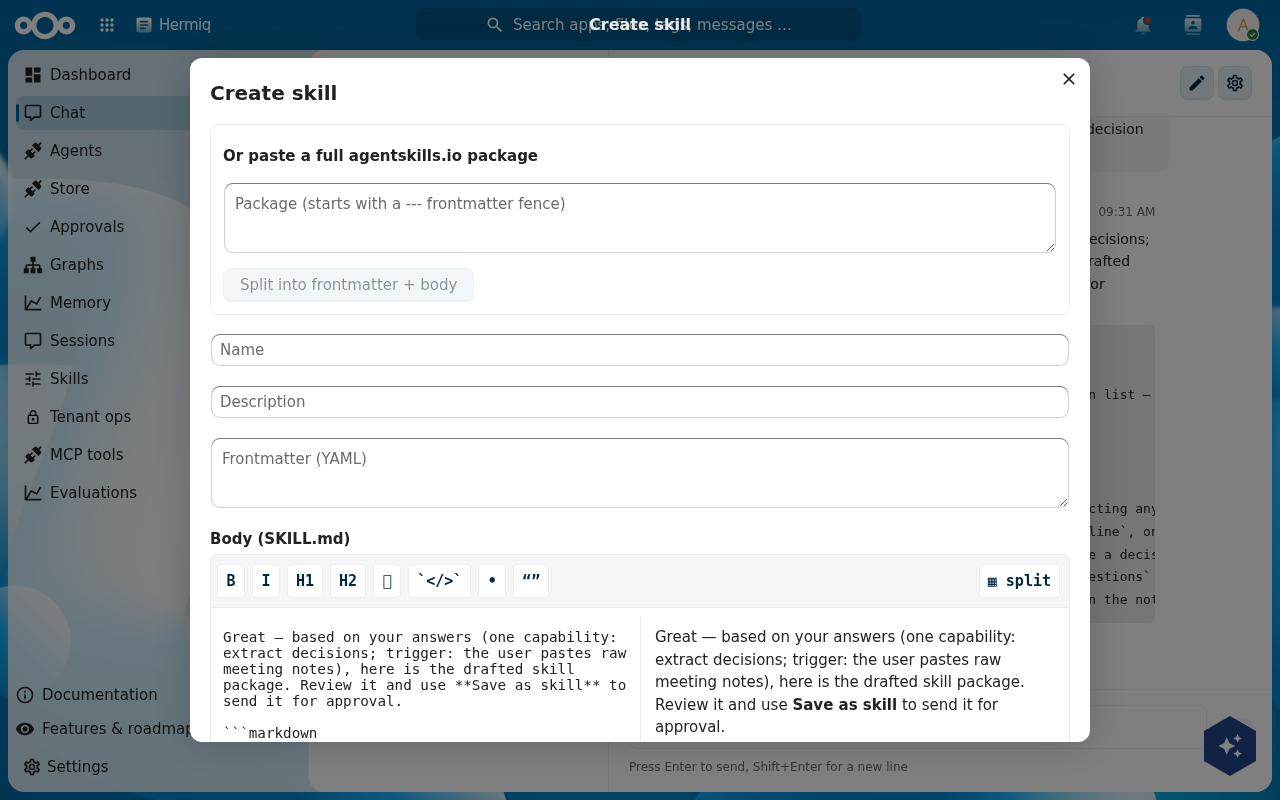This screenshot has width=1280, height=800.
Task: Apply bold formatting with the B button
Action: (231, 581)
